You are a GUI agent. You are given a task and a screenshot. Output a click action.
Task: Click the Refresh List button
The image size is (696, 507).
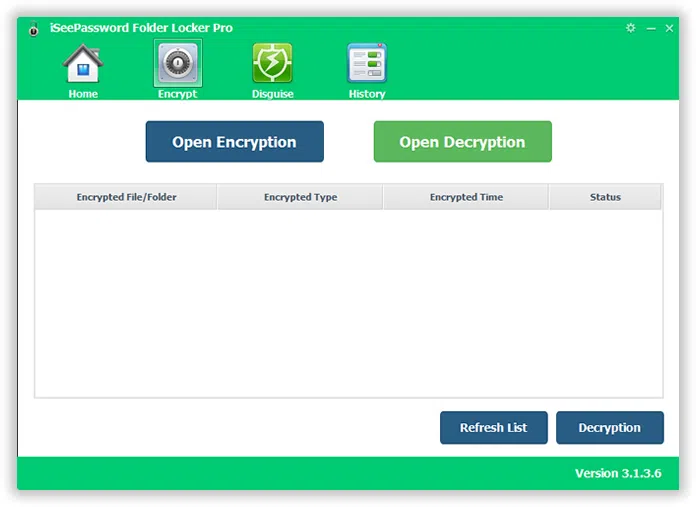(x=494, y=428)
